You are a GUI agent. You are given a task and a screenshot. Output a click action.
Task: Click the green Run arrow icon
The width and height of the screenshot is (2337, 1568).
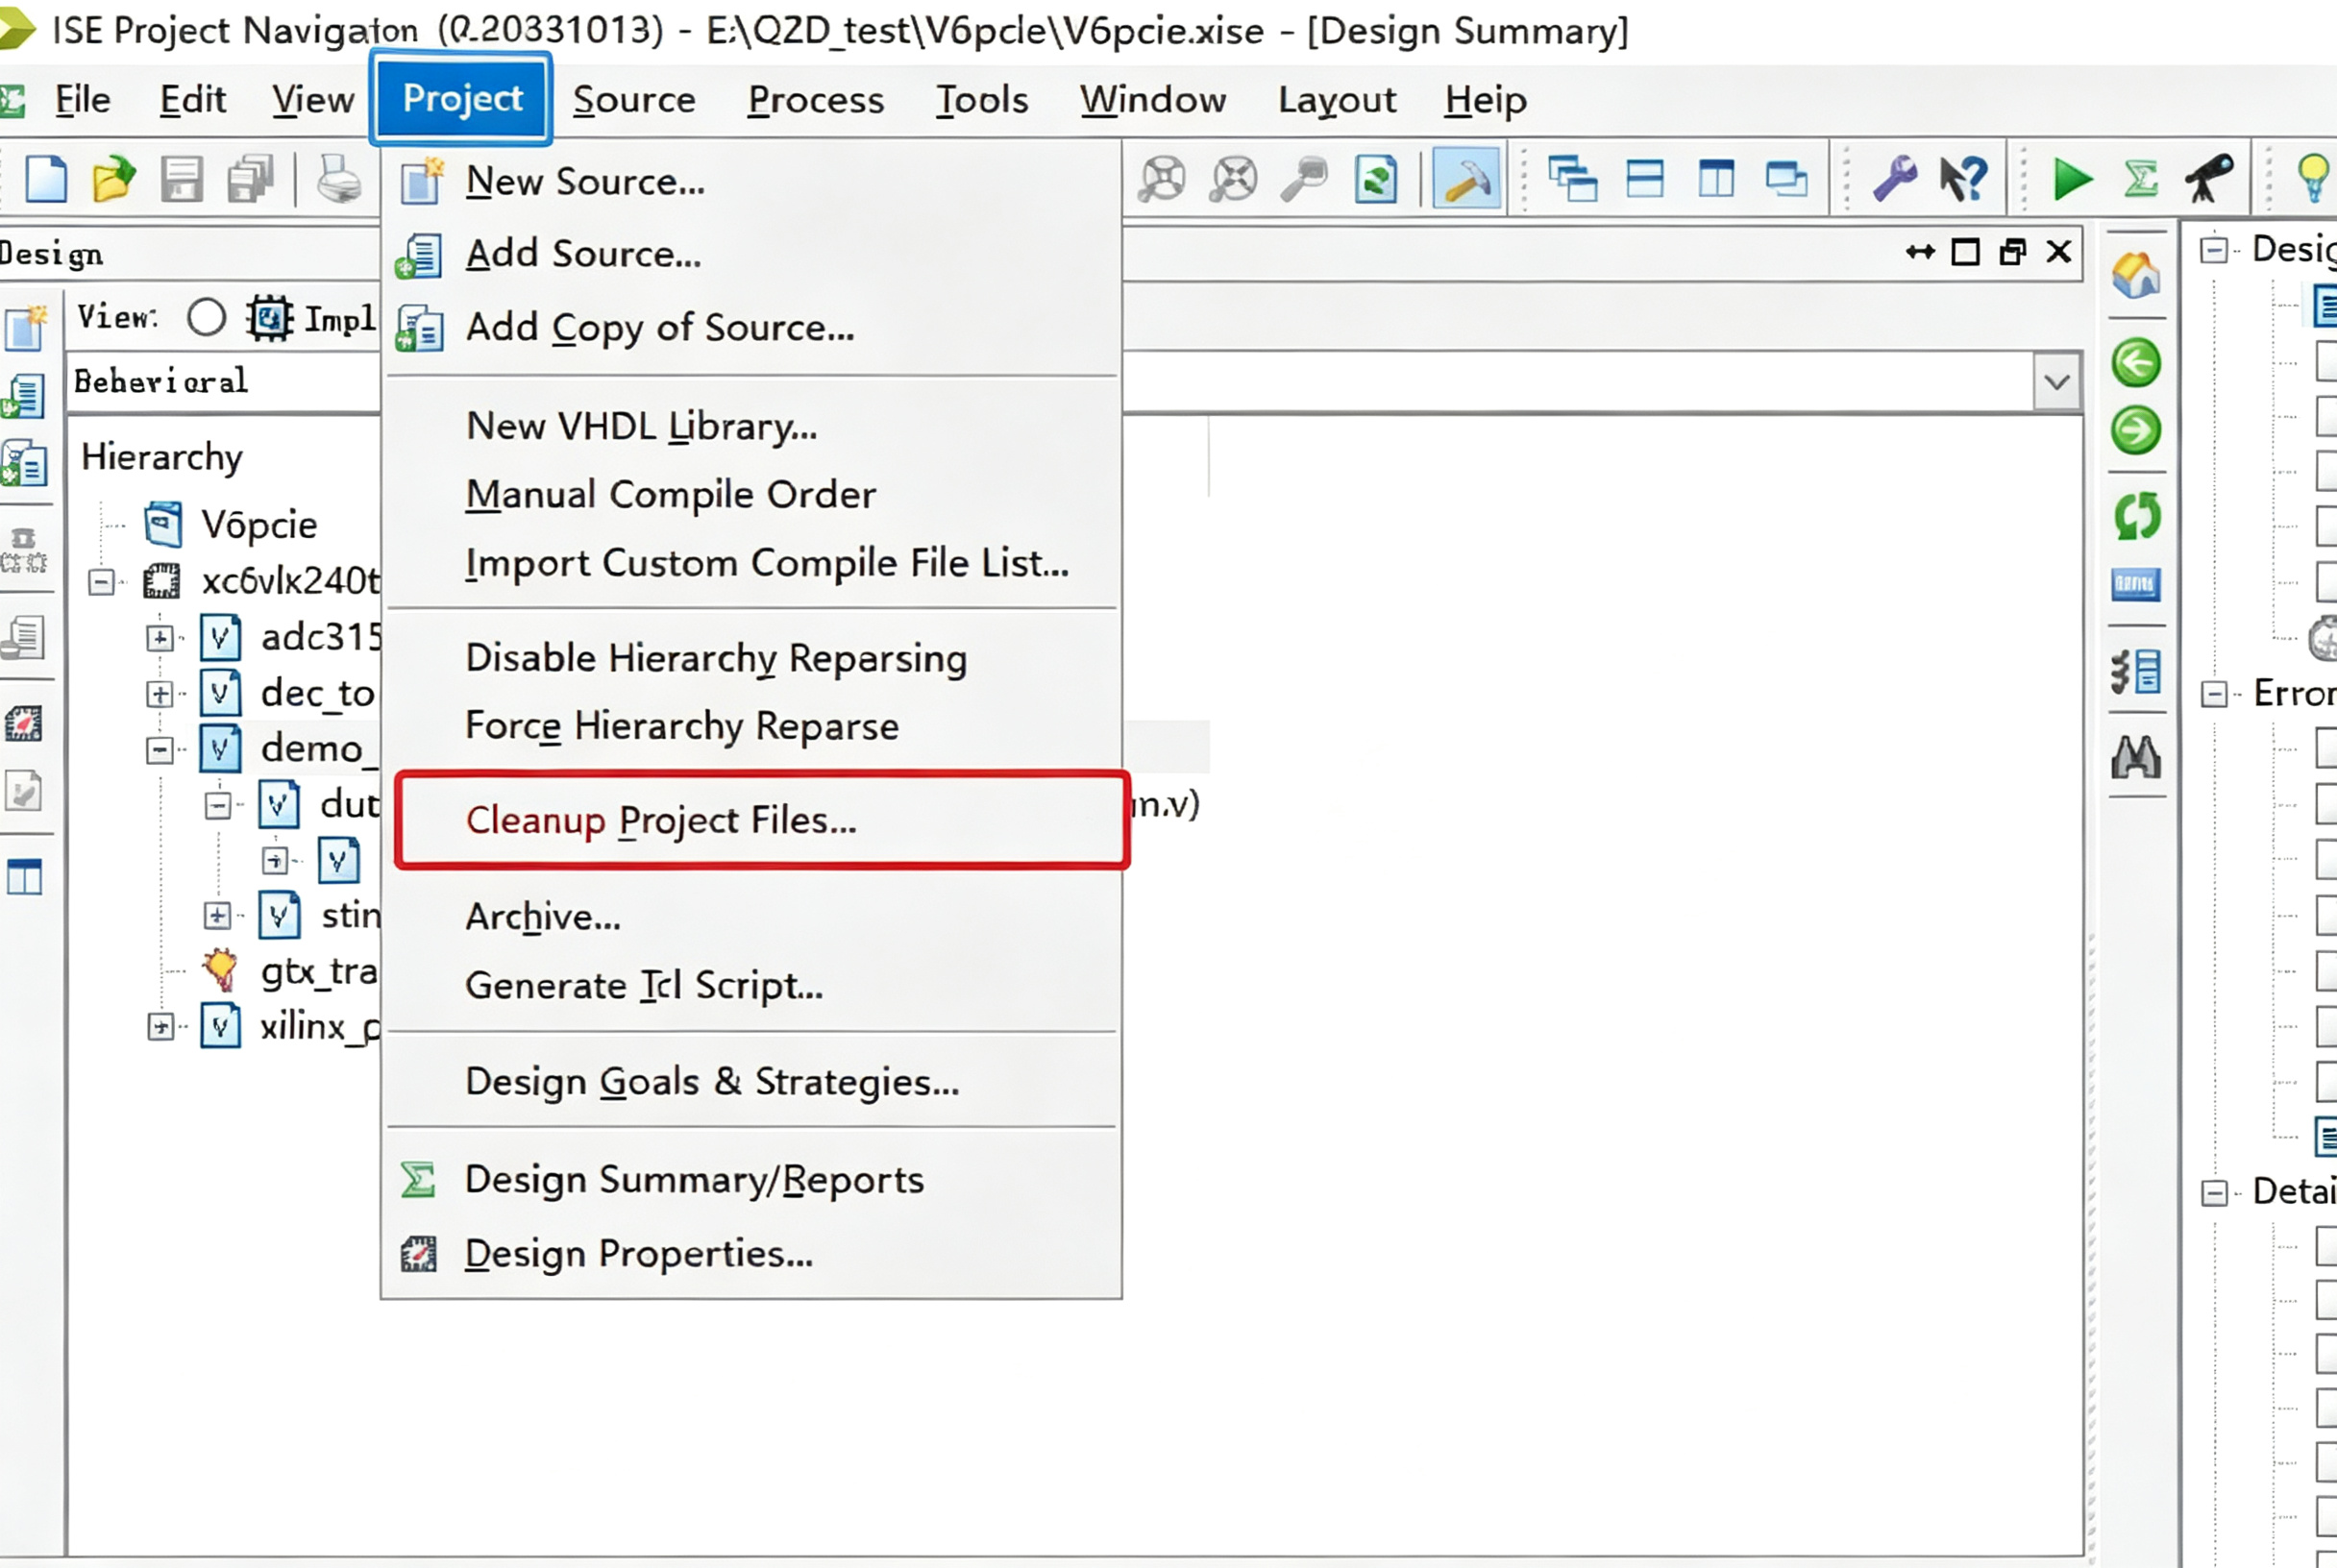[x=2072, y=180]
